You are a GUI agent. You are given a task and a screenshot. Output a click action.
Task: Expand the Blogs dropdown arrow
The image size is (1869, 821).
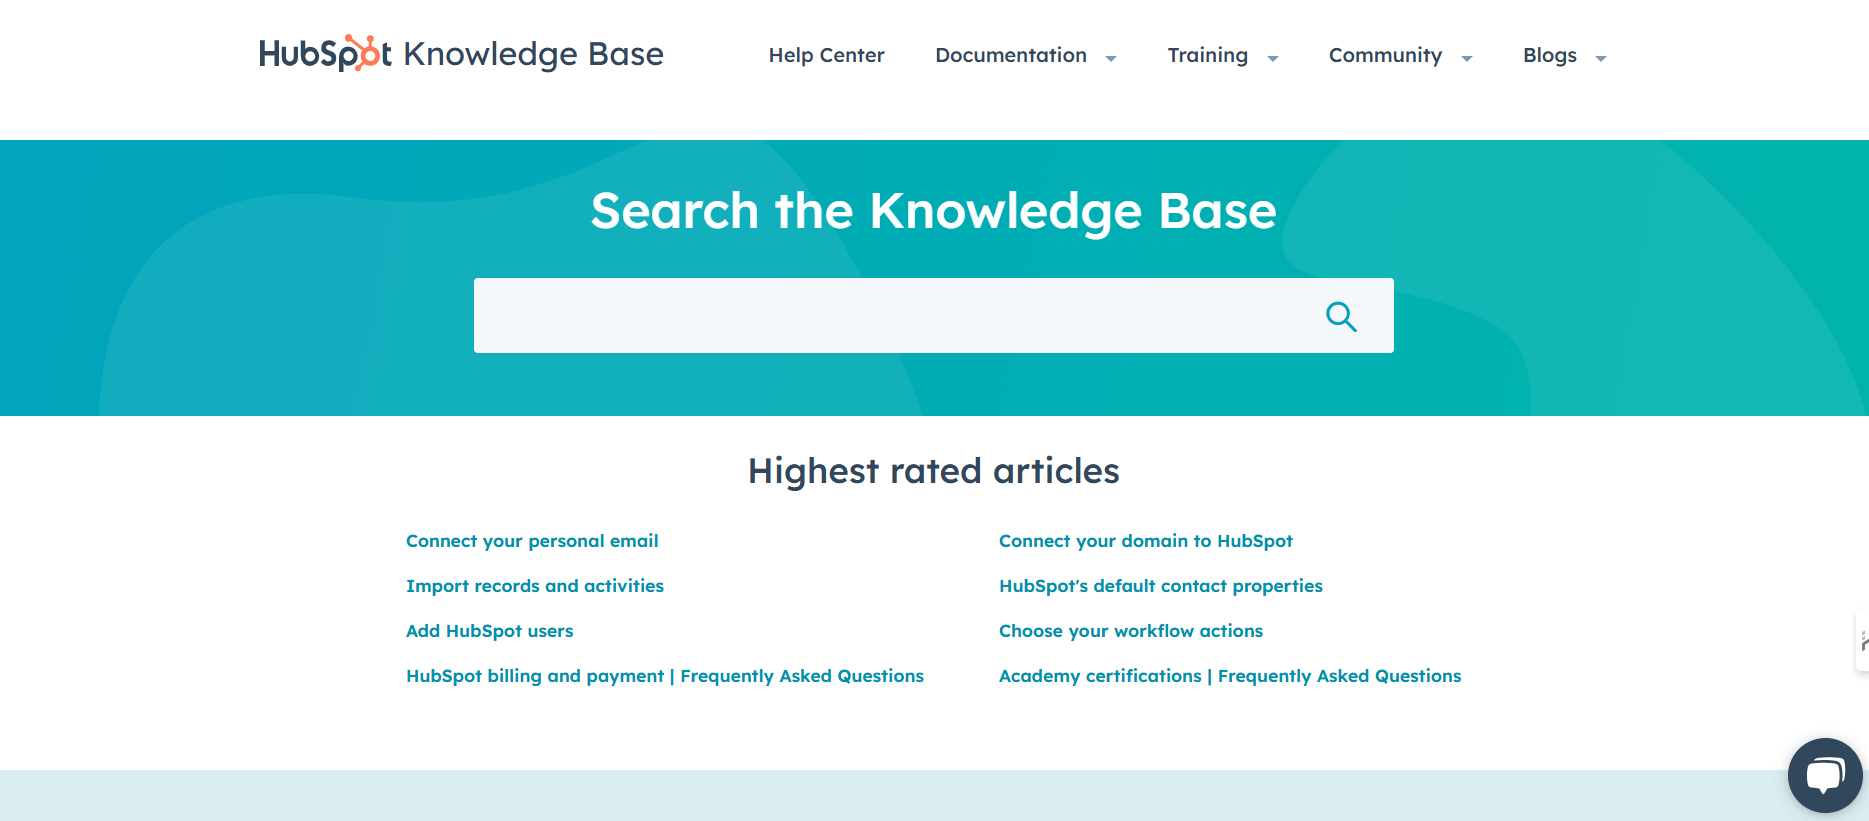point(1601,59)
